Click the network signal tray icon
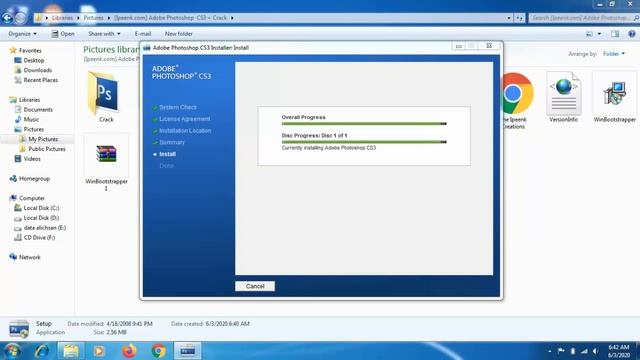Image resolution: width=640 pixels, height=360 pixels. coord(584,351)
